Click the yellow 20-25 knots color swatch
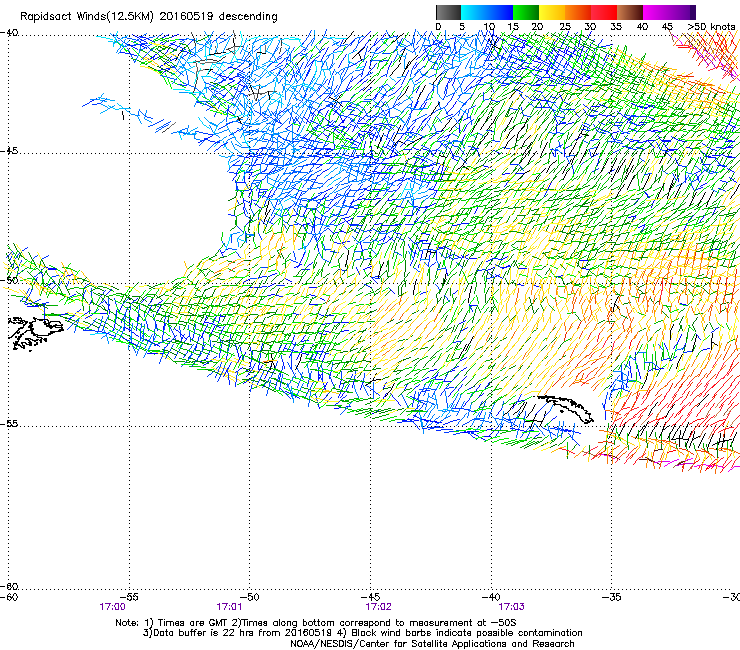The image size is (740, 650). [552, 12]
